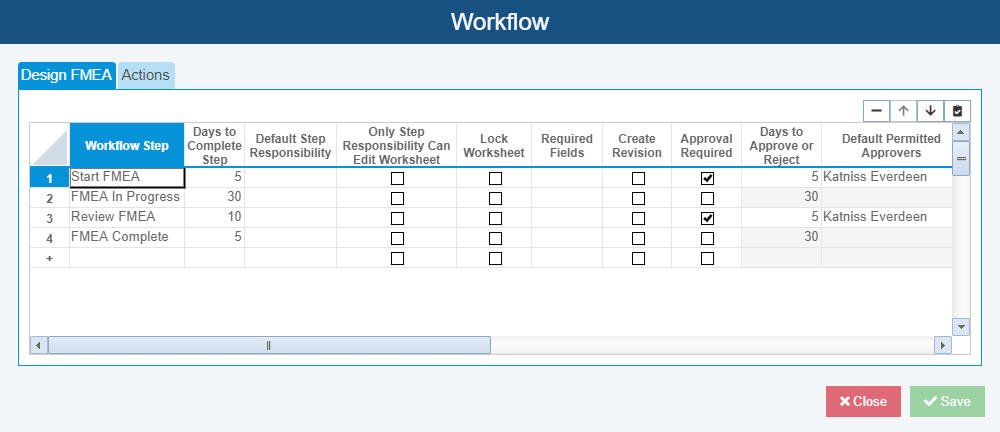
Task: Enable Approval Required for FMEA Complete
Action: click(x=707, y=238)
